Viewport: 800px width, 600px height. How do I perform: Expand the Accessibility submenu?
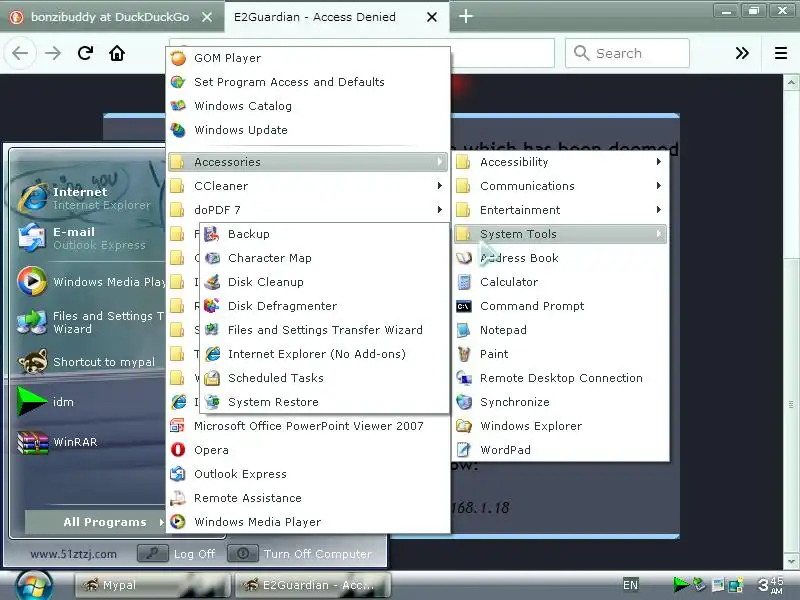(x=560, y=162)
